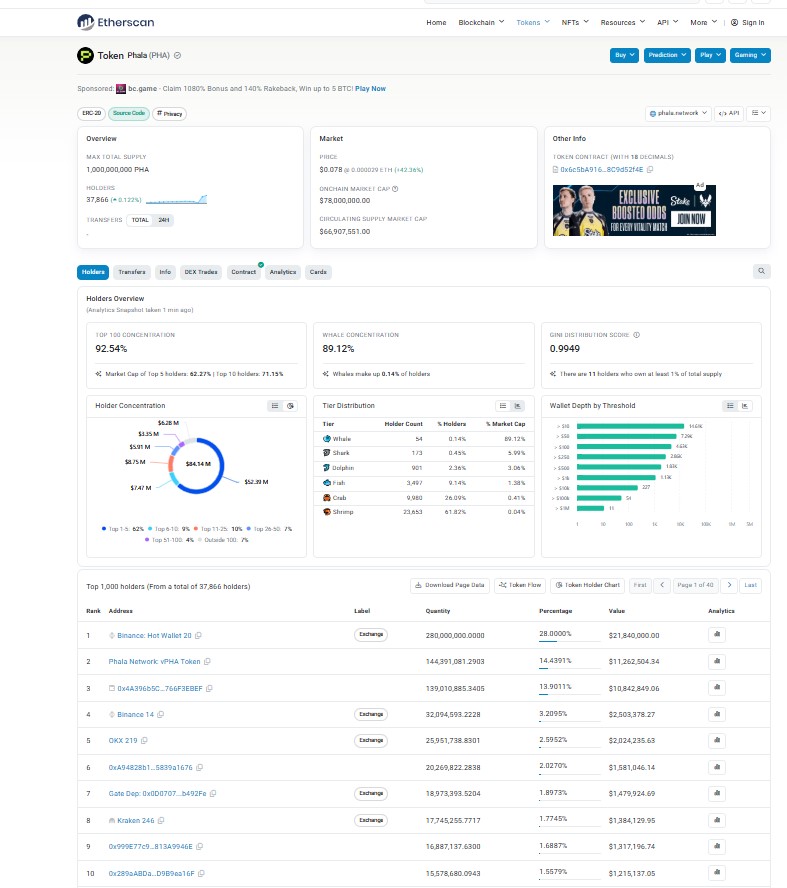Viewport: 787px width, 888px height.
Task: Open analytics for Kraken 246 row
Action: 717,819
